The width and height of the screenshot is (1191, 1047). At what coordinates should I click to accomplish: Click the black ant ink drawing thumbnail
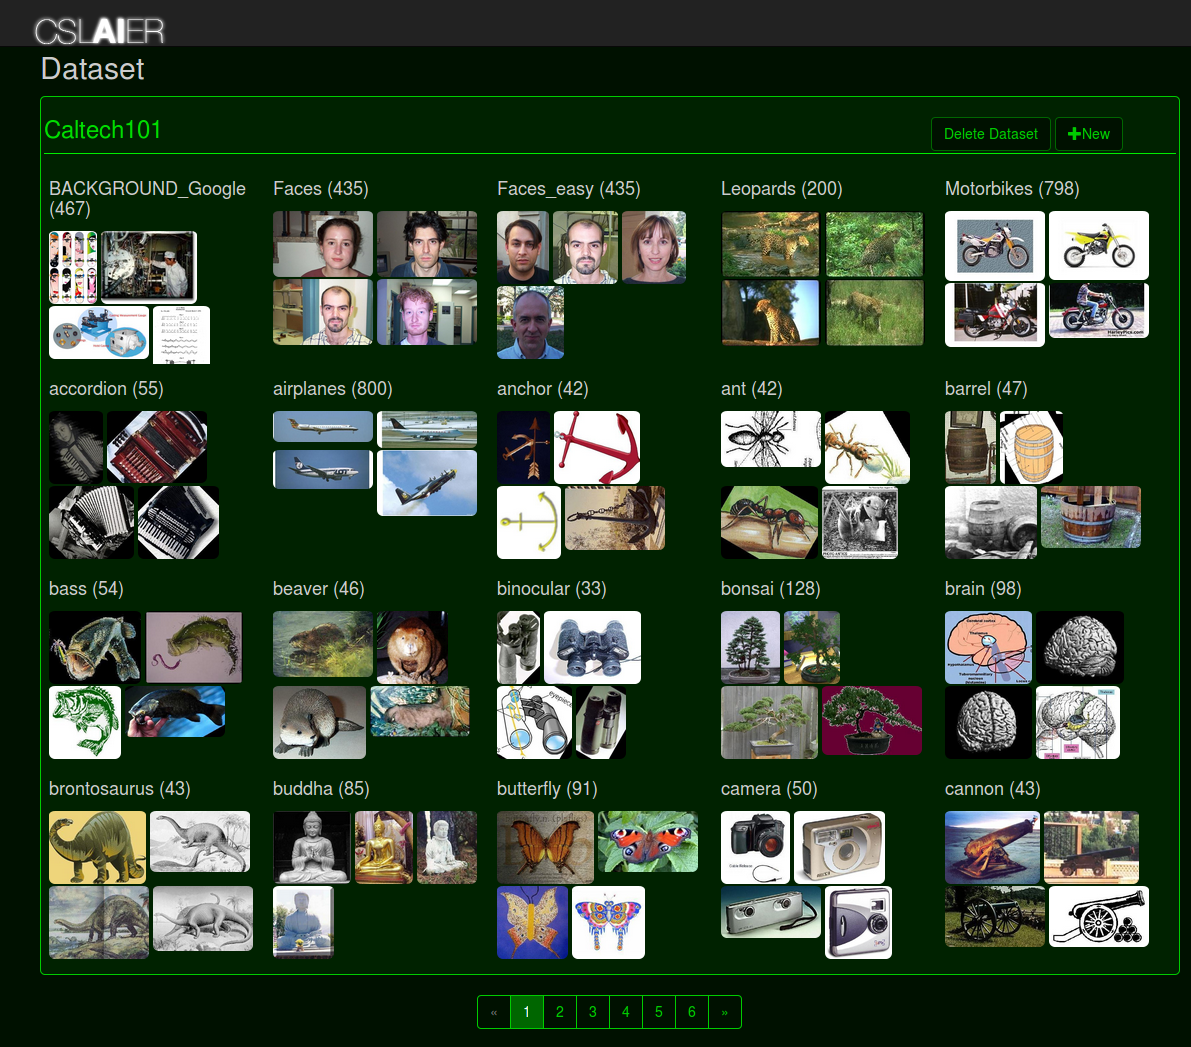pyautogui.click(x=771, y=439)
